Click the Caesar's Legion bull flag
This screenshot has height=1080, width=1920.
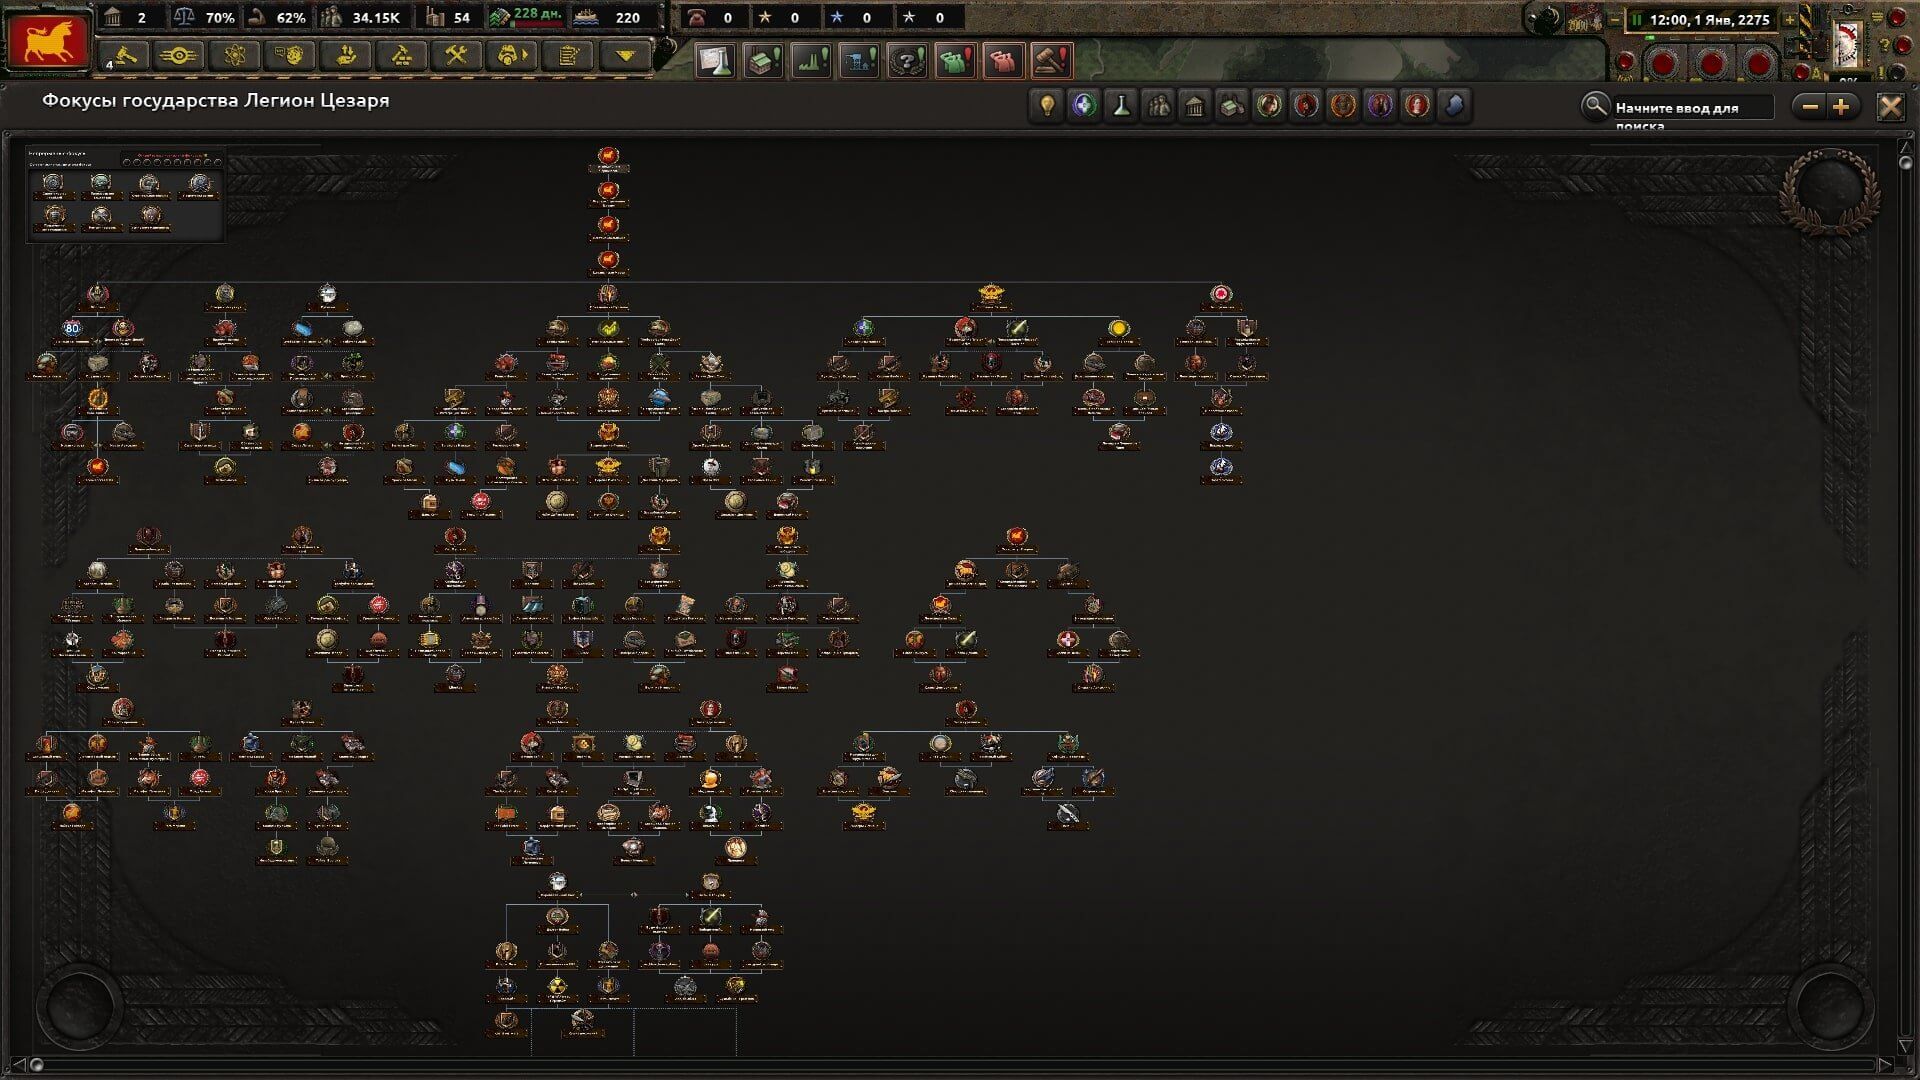[x=48, y=42]
